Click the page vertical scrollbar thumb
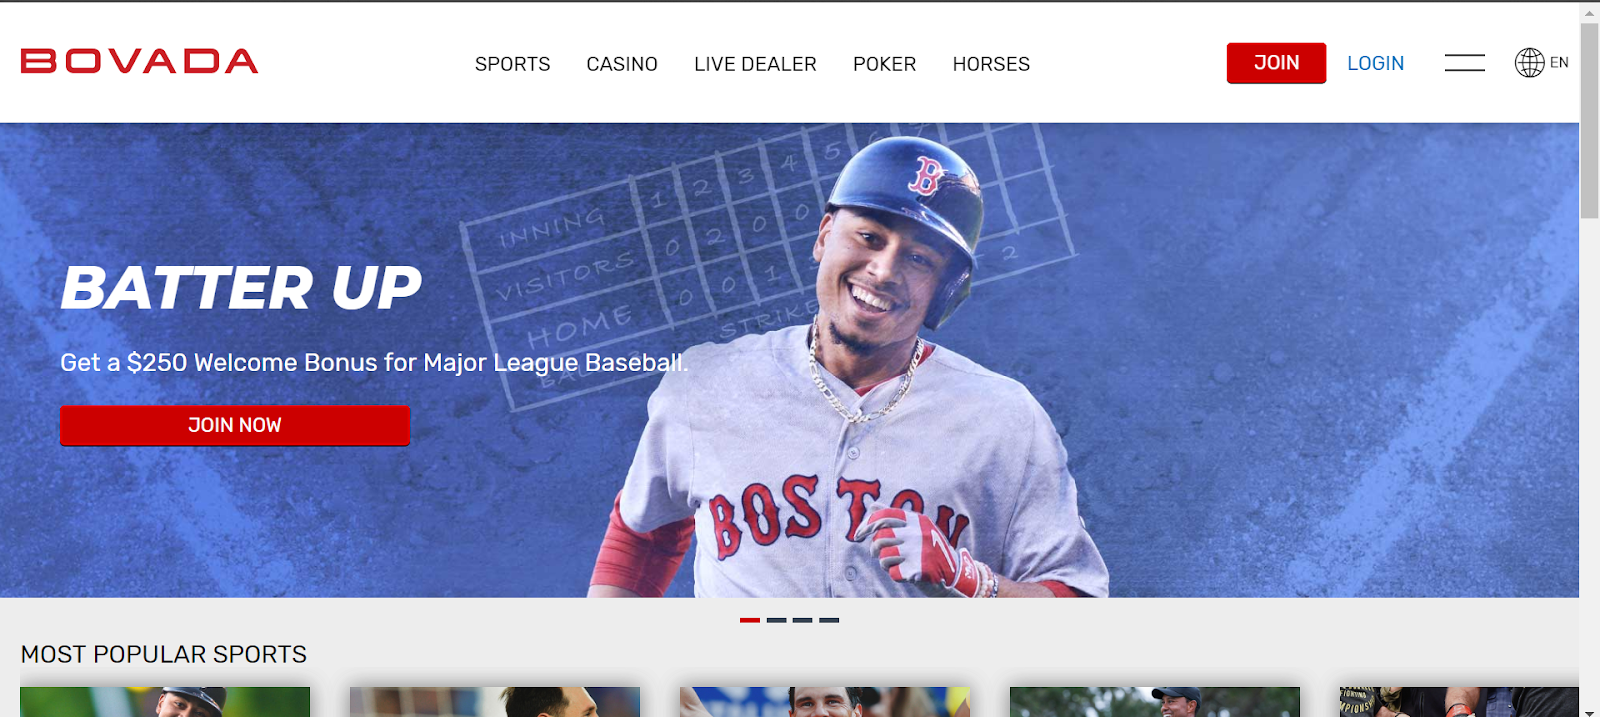The height and width of the screenshot is (717, 1600). click(x=1589, y=120)
